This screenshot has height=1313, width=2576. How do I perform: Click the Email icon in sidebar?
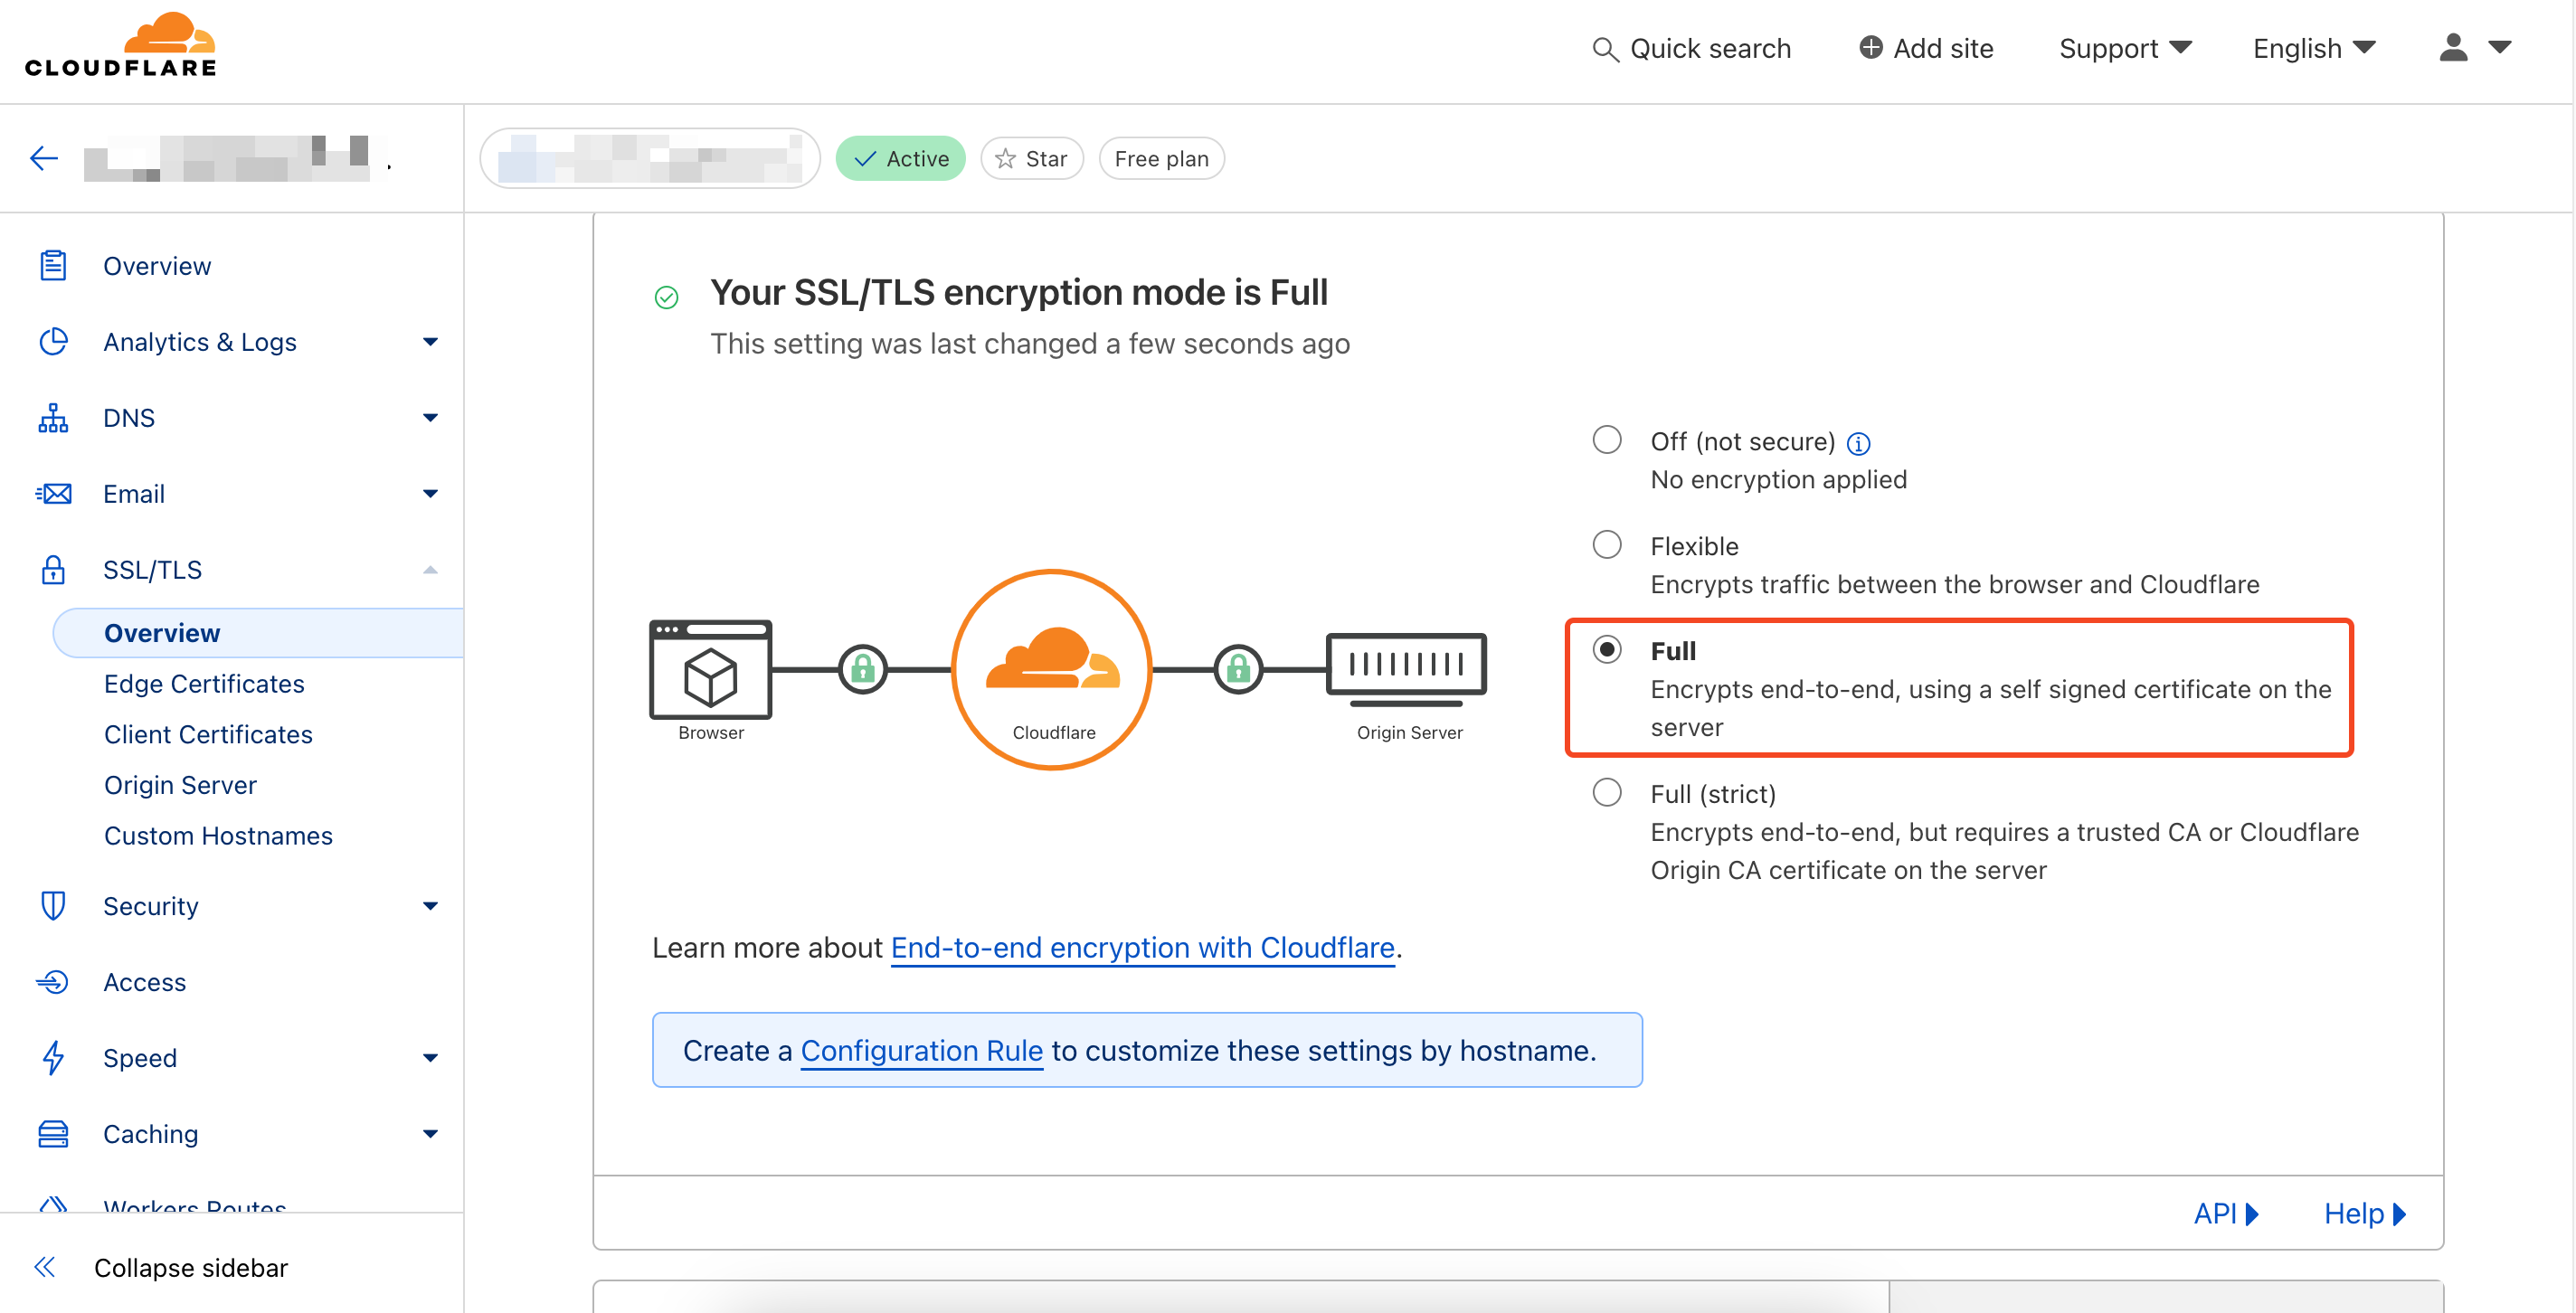(53, 494)
